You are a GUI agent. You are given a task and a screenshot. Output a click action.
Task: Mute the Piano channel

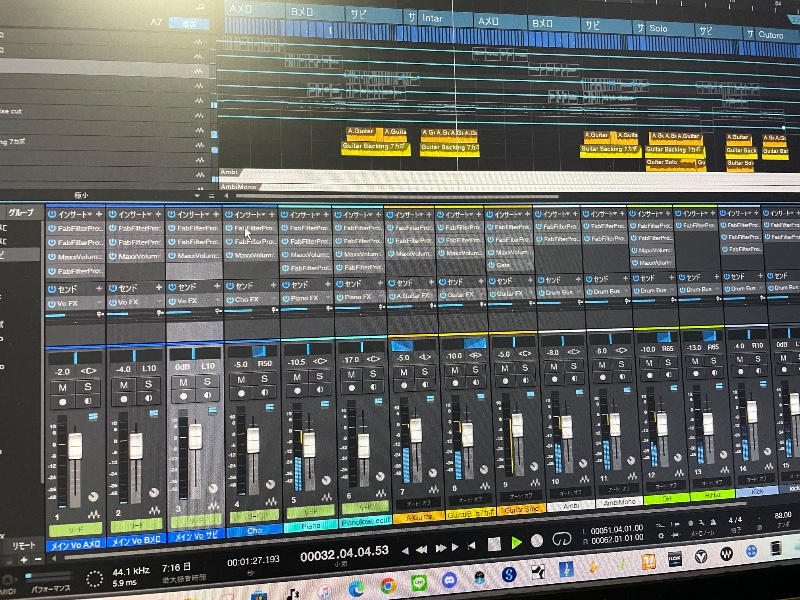[x=297, y=376]
